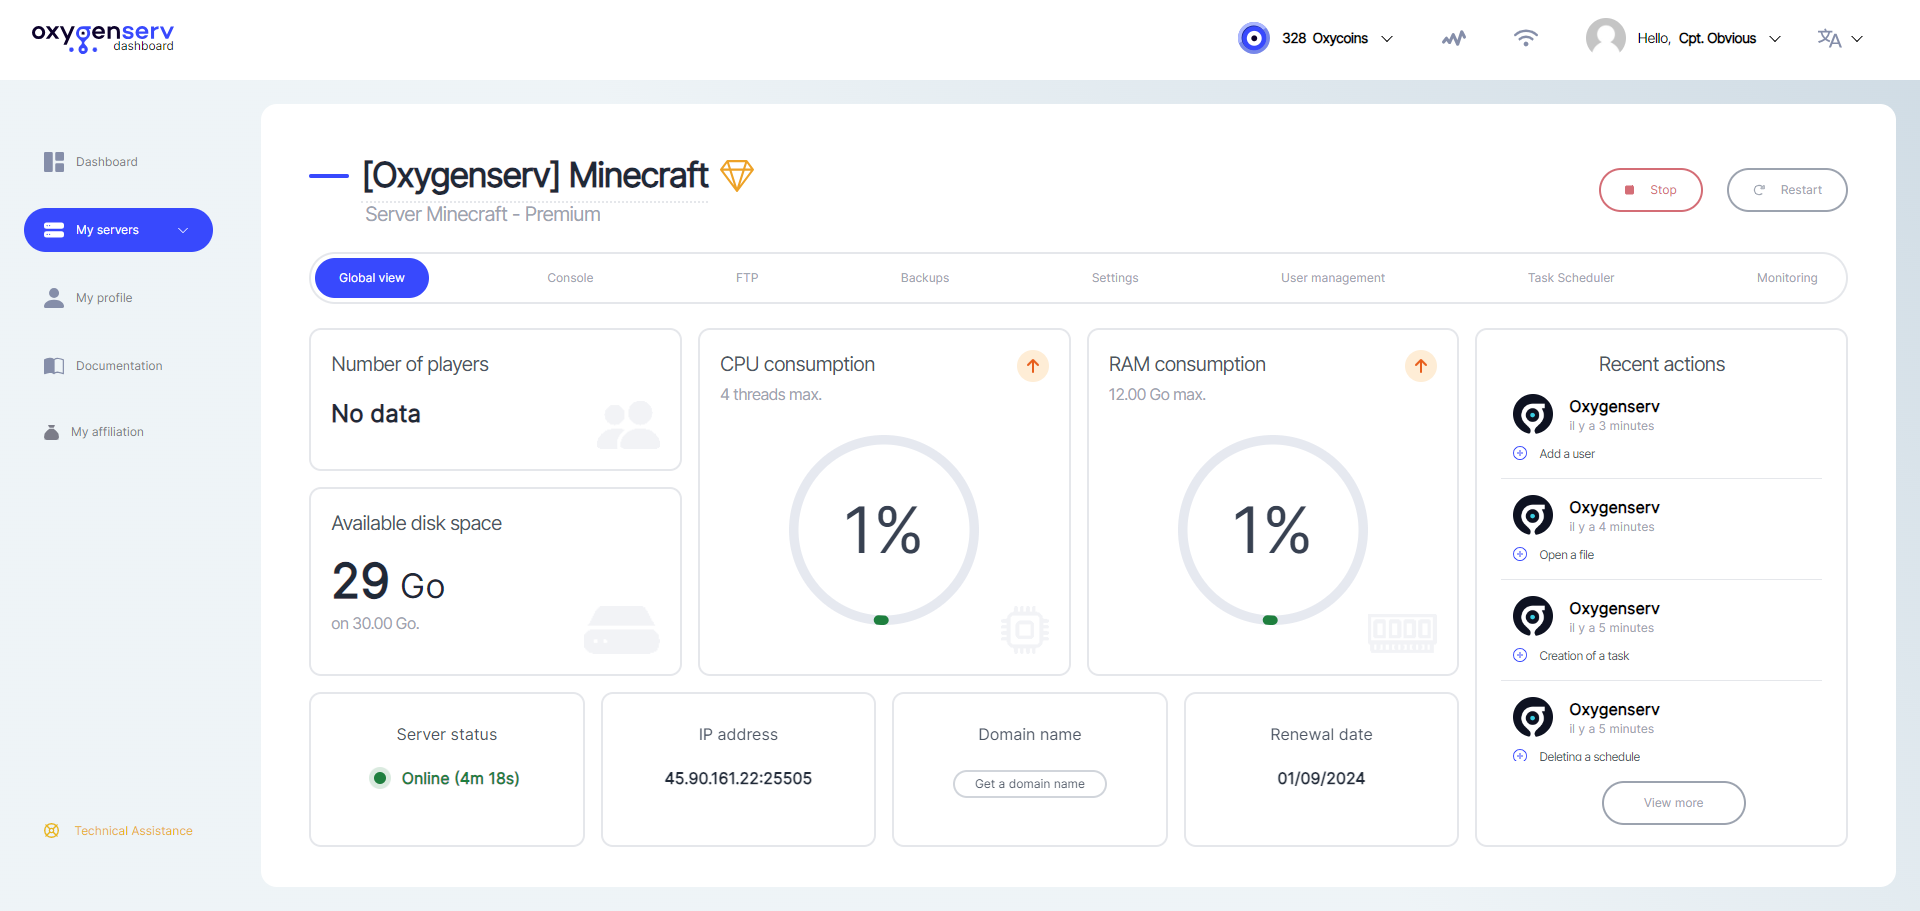Open the Console tab
The image size is (1920, 911).
coord(570,278)
